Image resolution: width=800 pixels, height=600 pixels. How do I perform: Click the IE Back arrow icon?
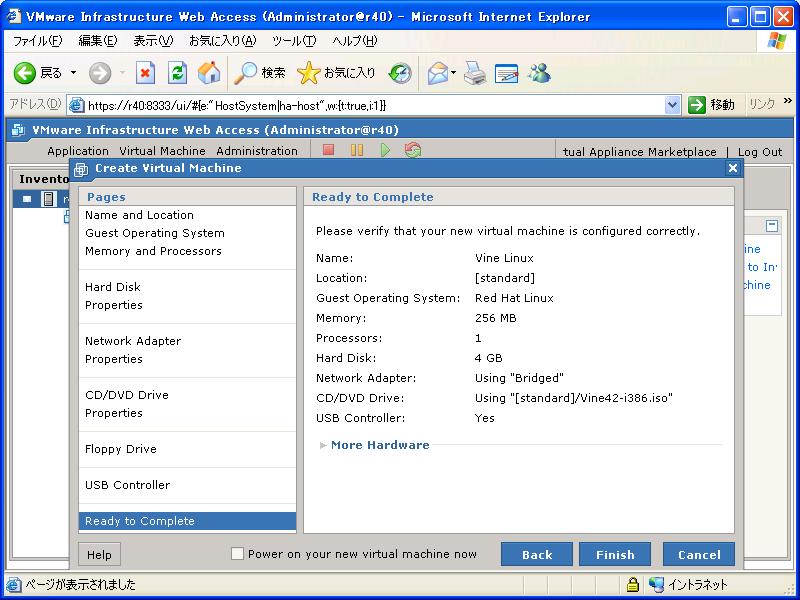(x=24, y=73)
